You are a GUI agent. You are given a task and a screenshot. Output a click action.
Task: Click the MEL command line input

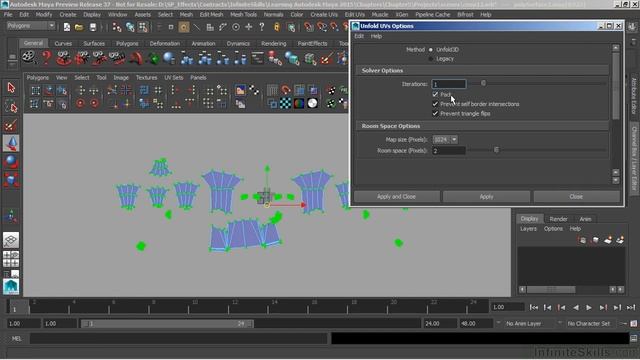(179, 338)
